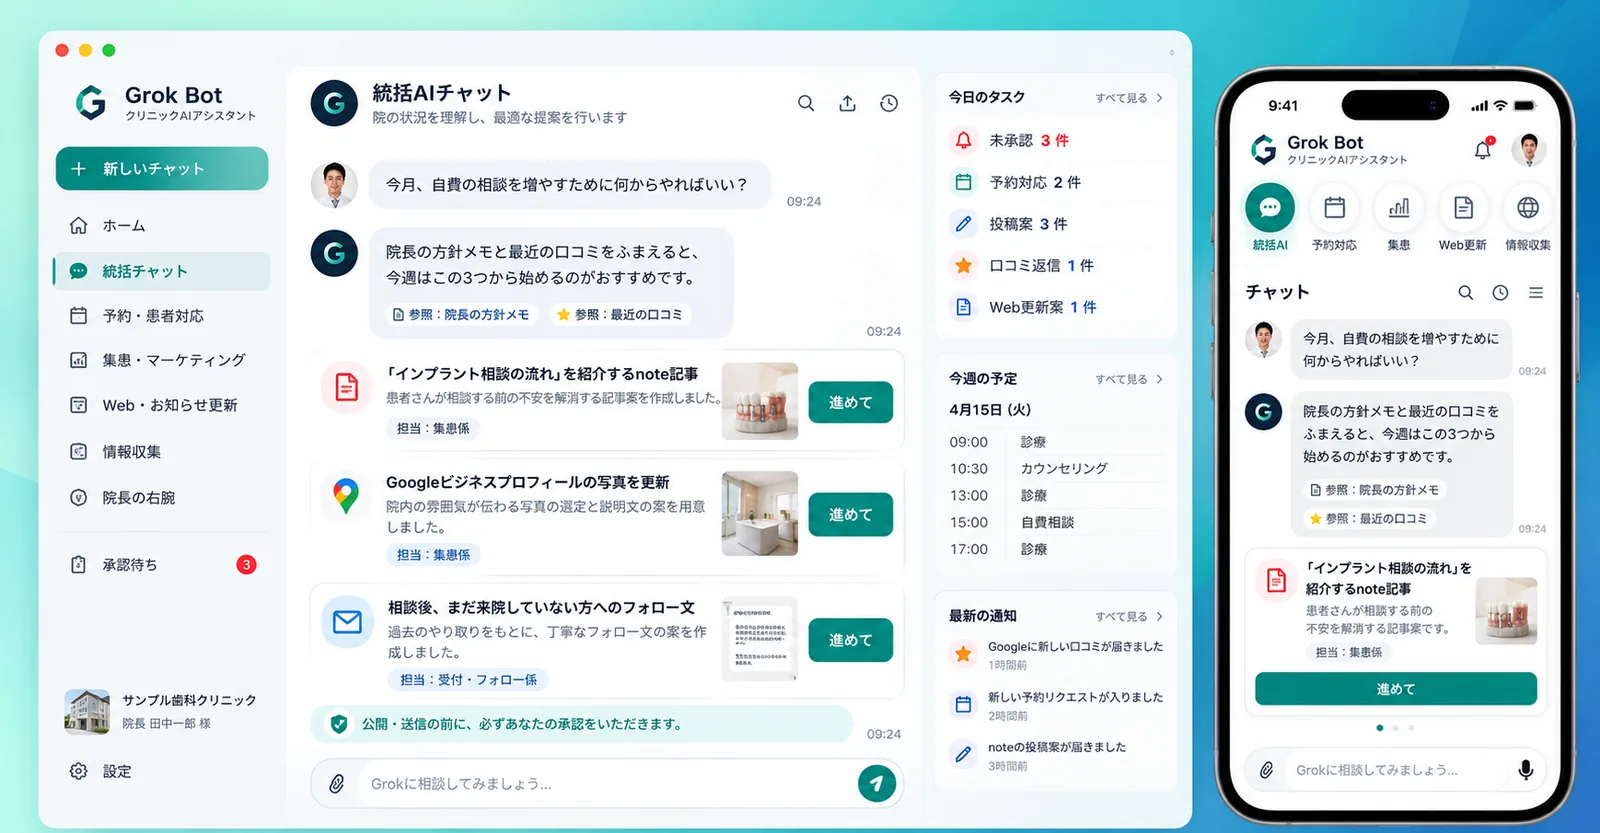The image size is (1600, 833).
Task: Open the 口コミ返信 1件 task row
Action: [x=1055, y=266]
